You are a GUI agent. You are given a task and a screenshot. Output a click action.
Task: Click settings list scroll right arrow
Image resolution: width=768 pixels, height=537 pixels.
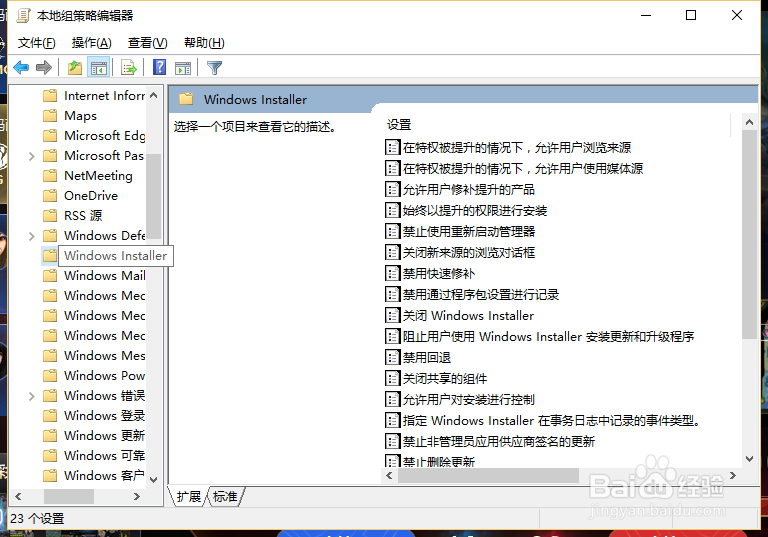(x=733, y=475)
